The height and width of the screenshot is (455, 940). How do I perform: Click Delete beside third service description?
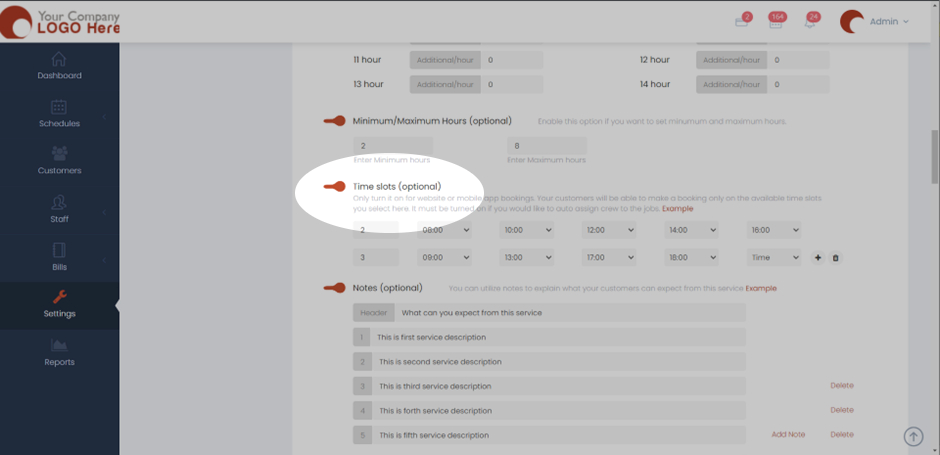(x=841, y=386)
